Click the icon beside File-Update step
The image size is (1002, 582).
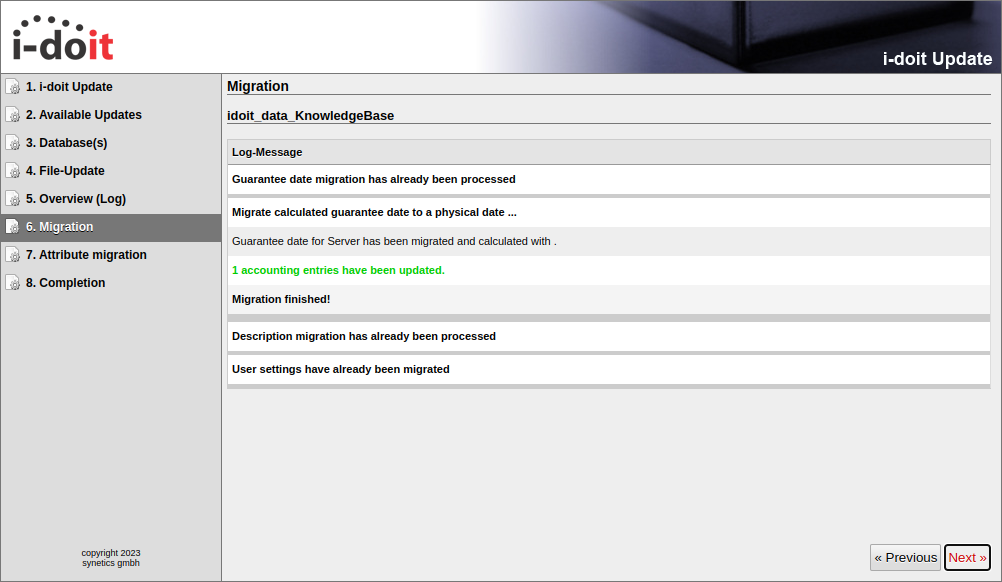click(13, 171)
